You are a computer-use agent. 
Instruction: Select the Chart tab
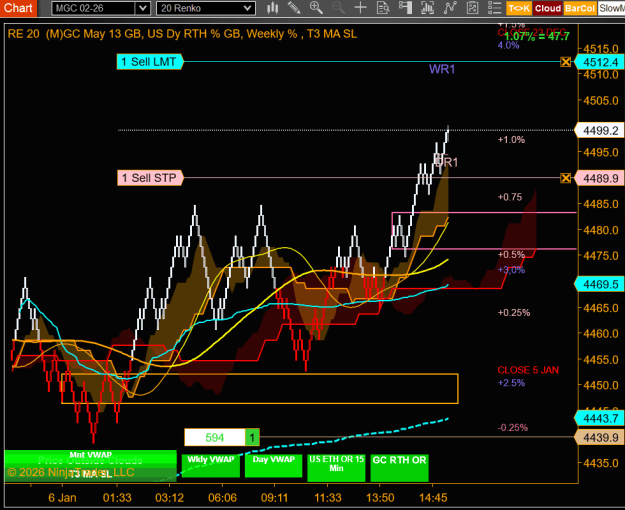click(18, 8)
